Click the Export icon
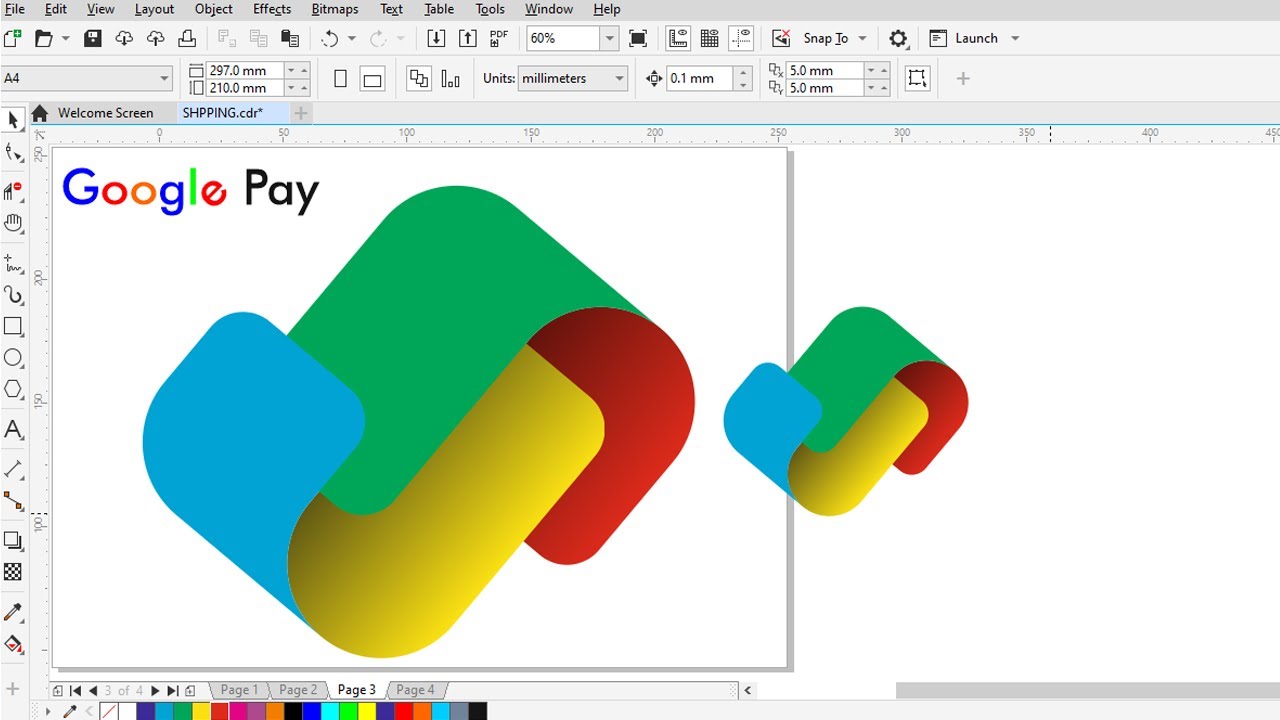The width and height of the screenshot is (1280, 720). pyautogui.click(x=468, y=38)
